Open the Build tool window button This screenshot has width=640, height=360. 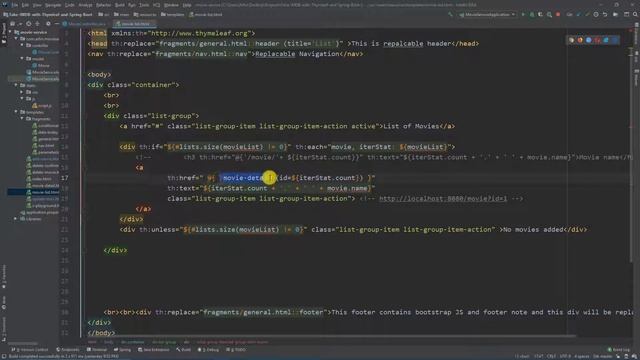(x=184, y=350)
